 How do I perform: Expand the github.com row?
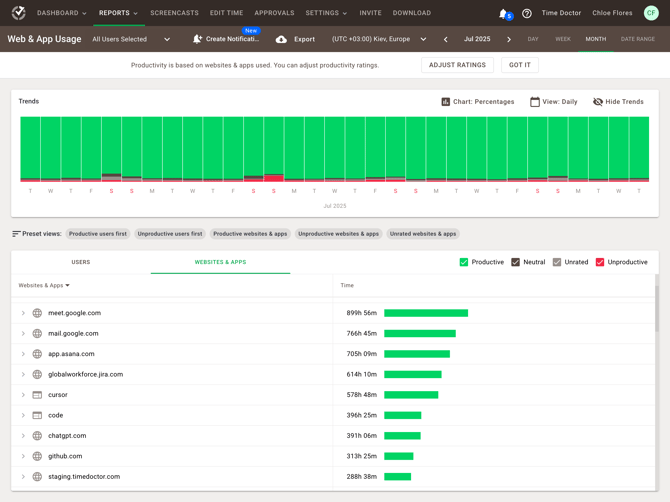pos(23,456)
